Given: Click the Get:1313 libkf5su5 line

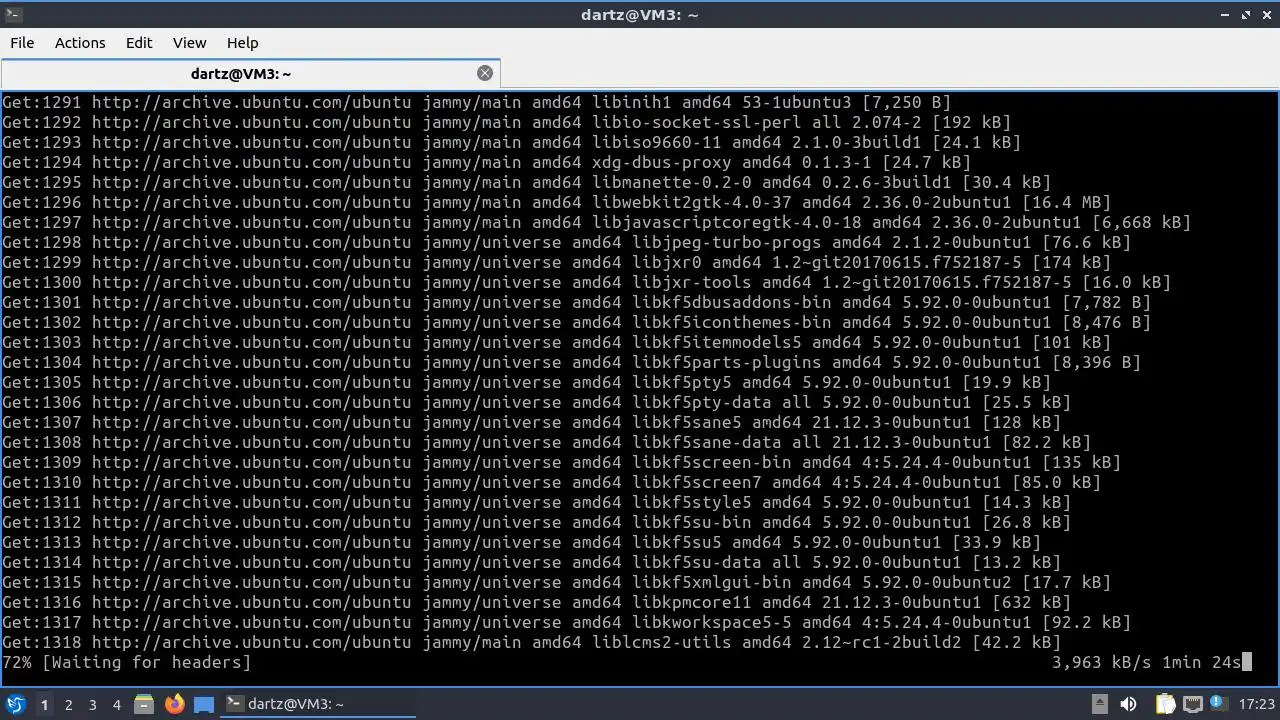Looking at the screenshot, I should coord(521,542).
